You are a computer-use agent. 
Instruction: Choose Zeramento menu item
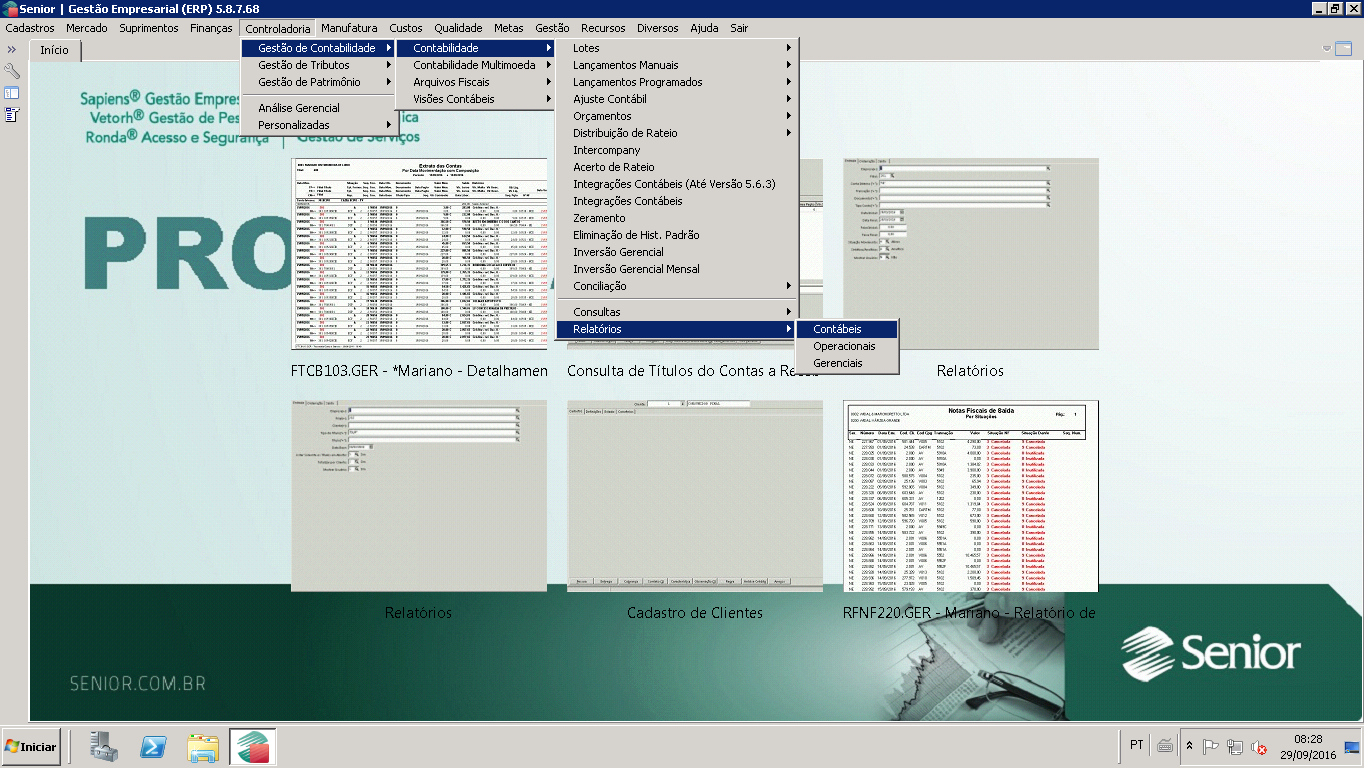click(x=677, y=218)
